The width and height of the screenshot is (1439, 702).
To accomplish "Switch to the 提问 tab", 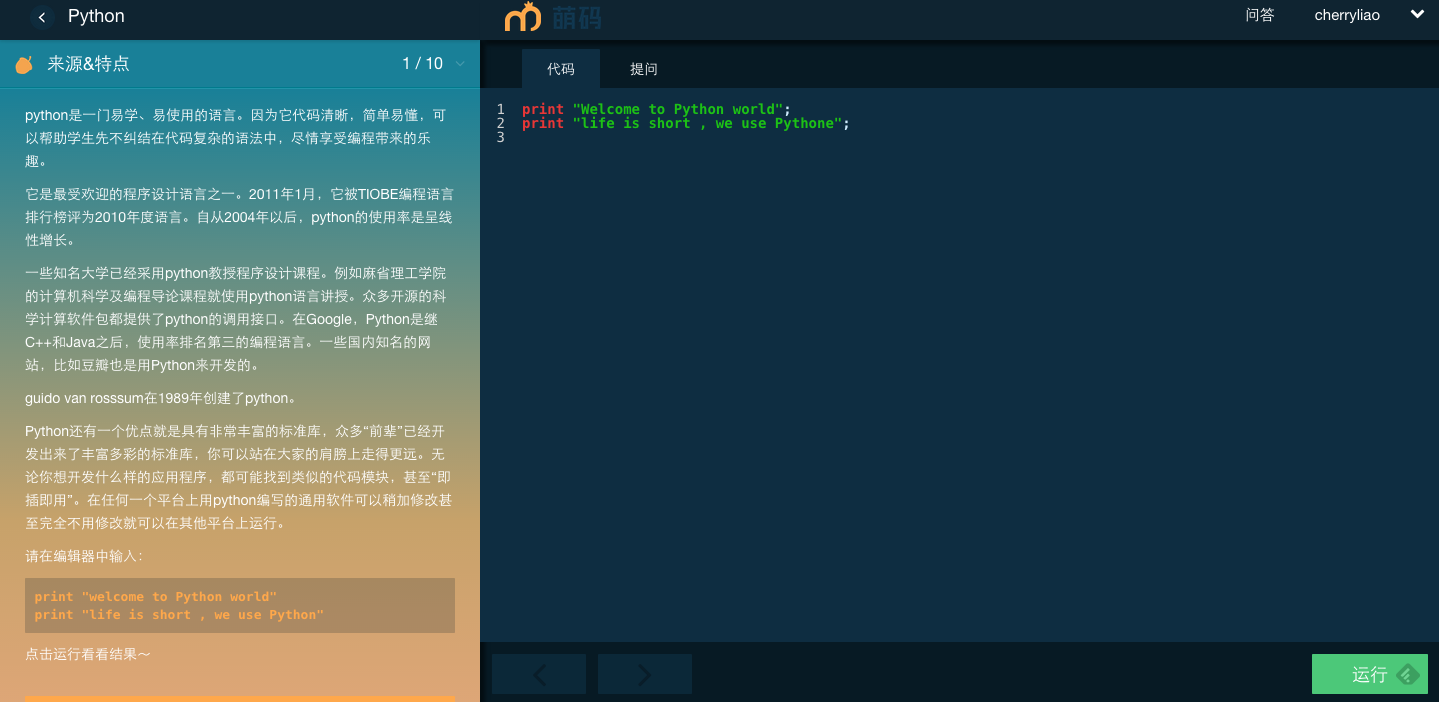I will [x=644, y=69].
